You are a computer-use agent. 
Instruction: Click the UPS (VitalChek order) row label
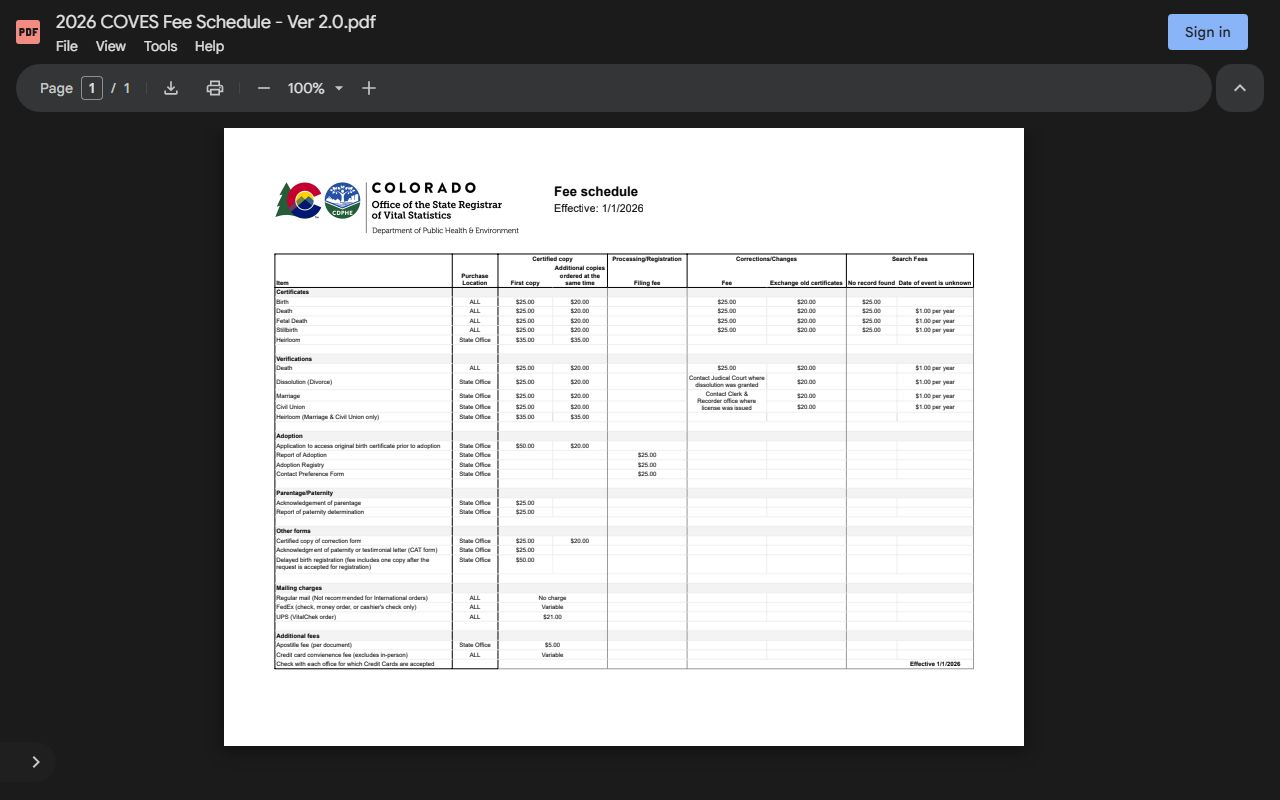(306, 617)
